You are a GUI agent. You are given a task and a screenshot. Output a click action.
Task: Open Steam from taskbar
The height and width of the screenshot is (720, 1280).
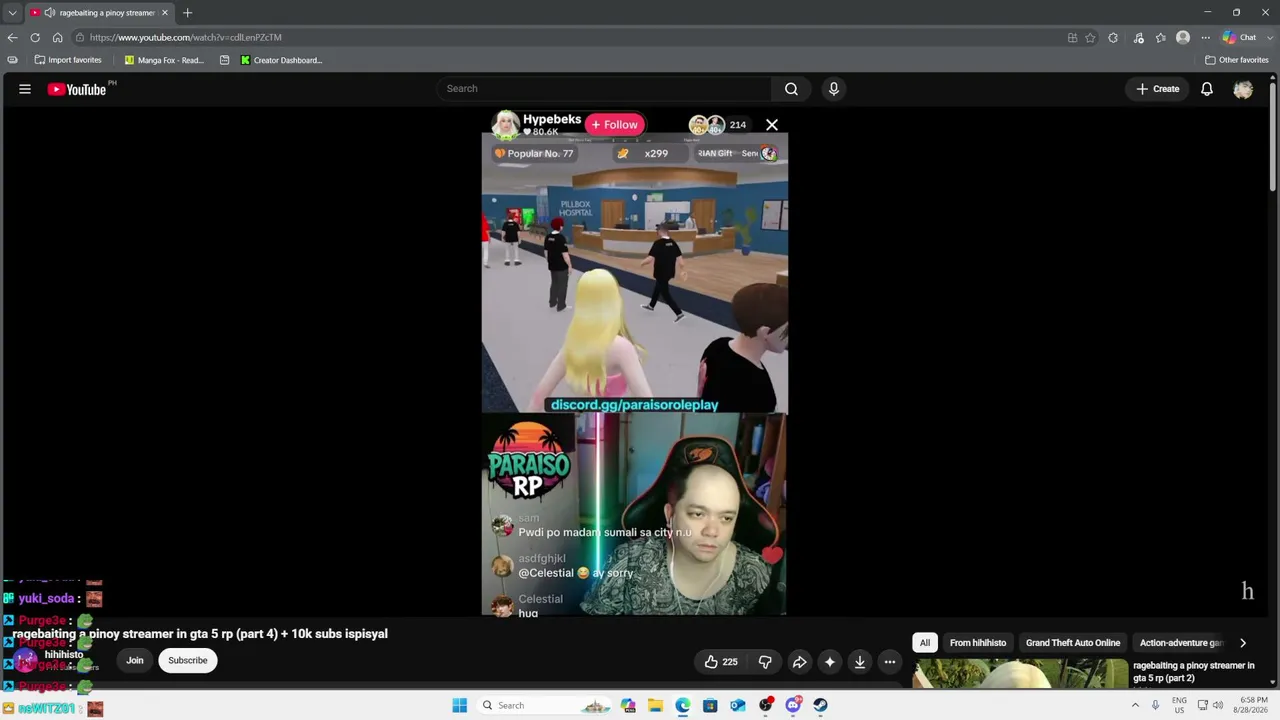(820, 706)
